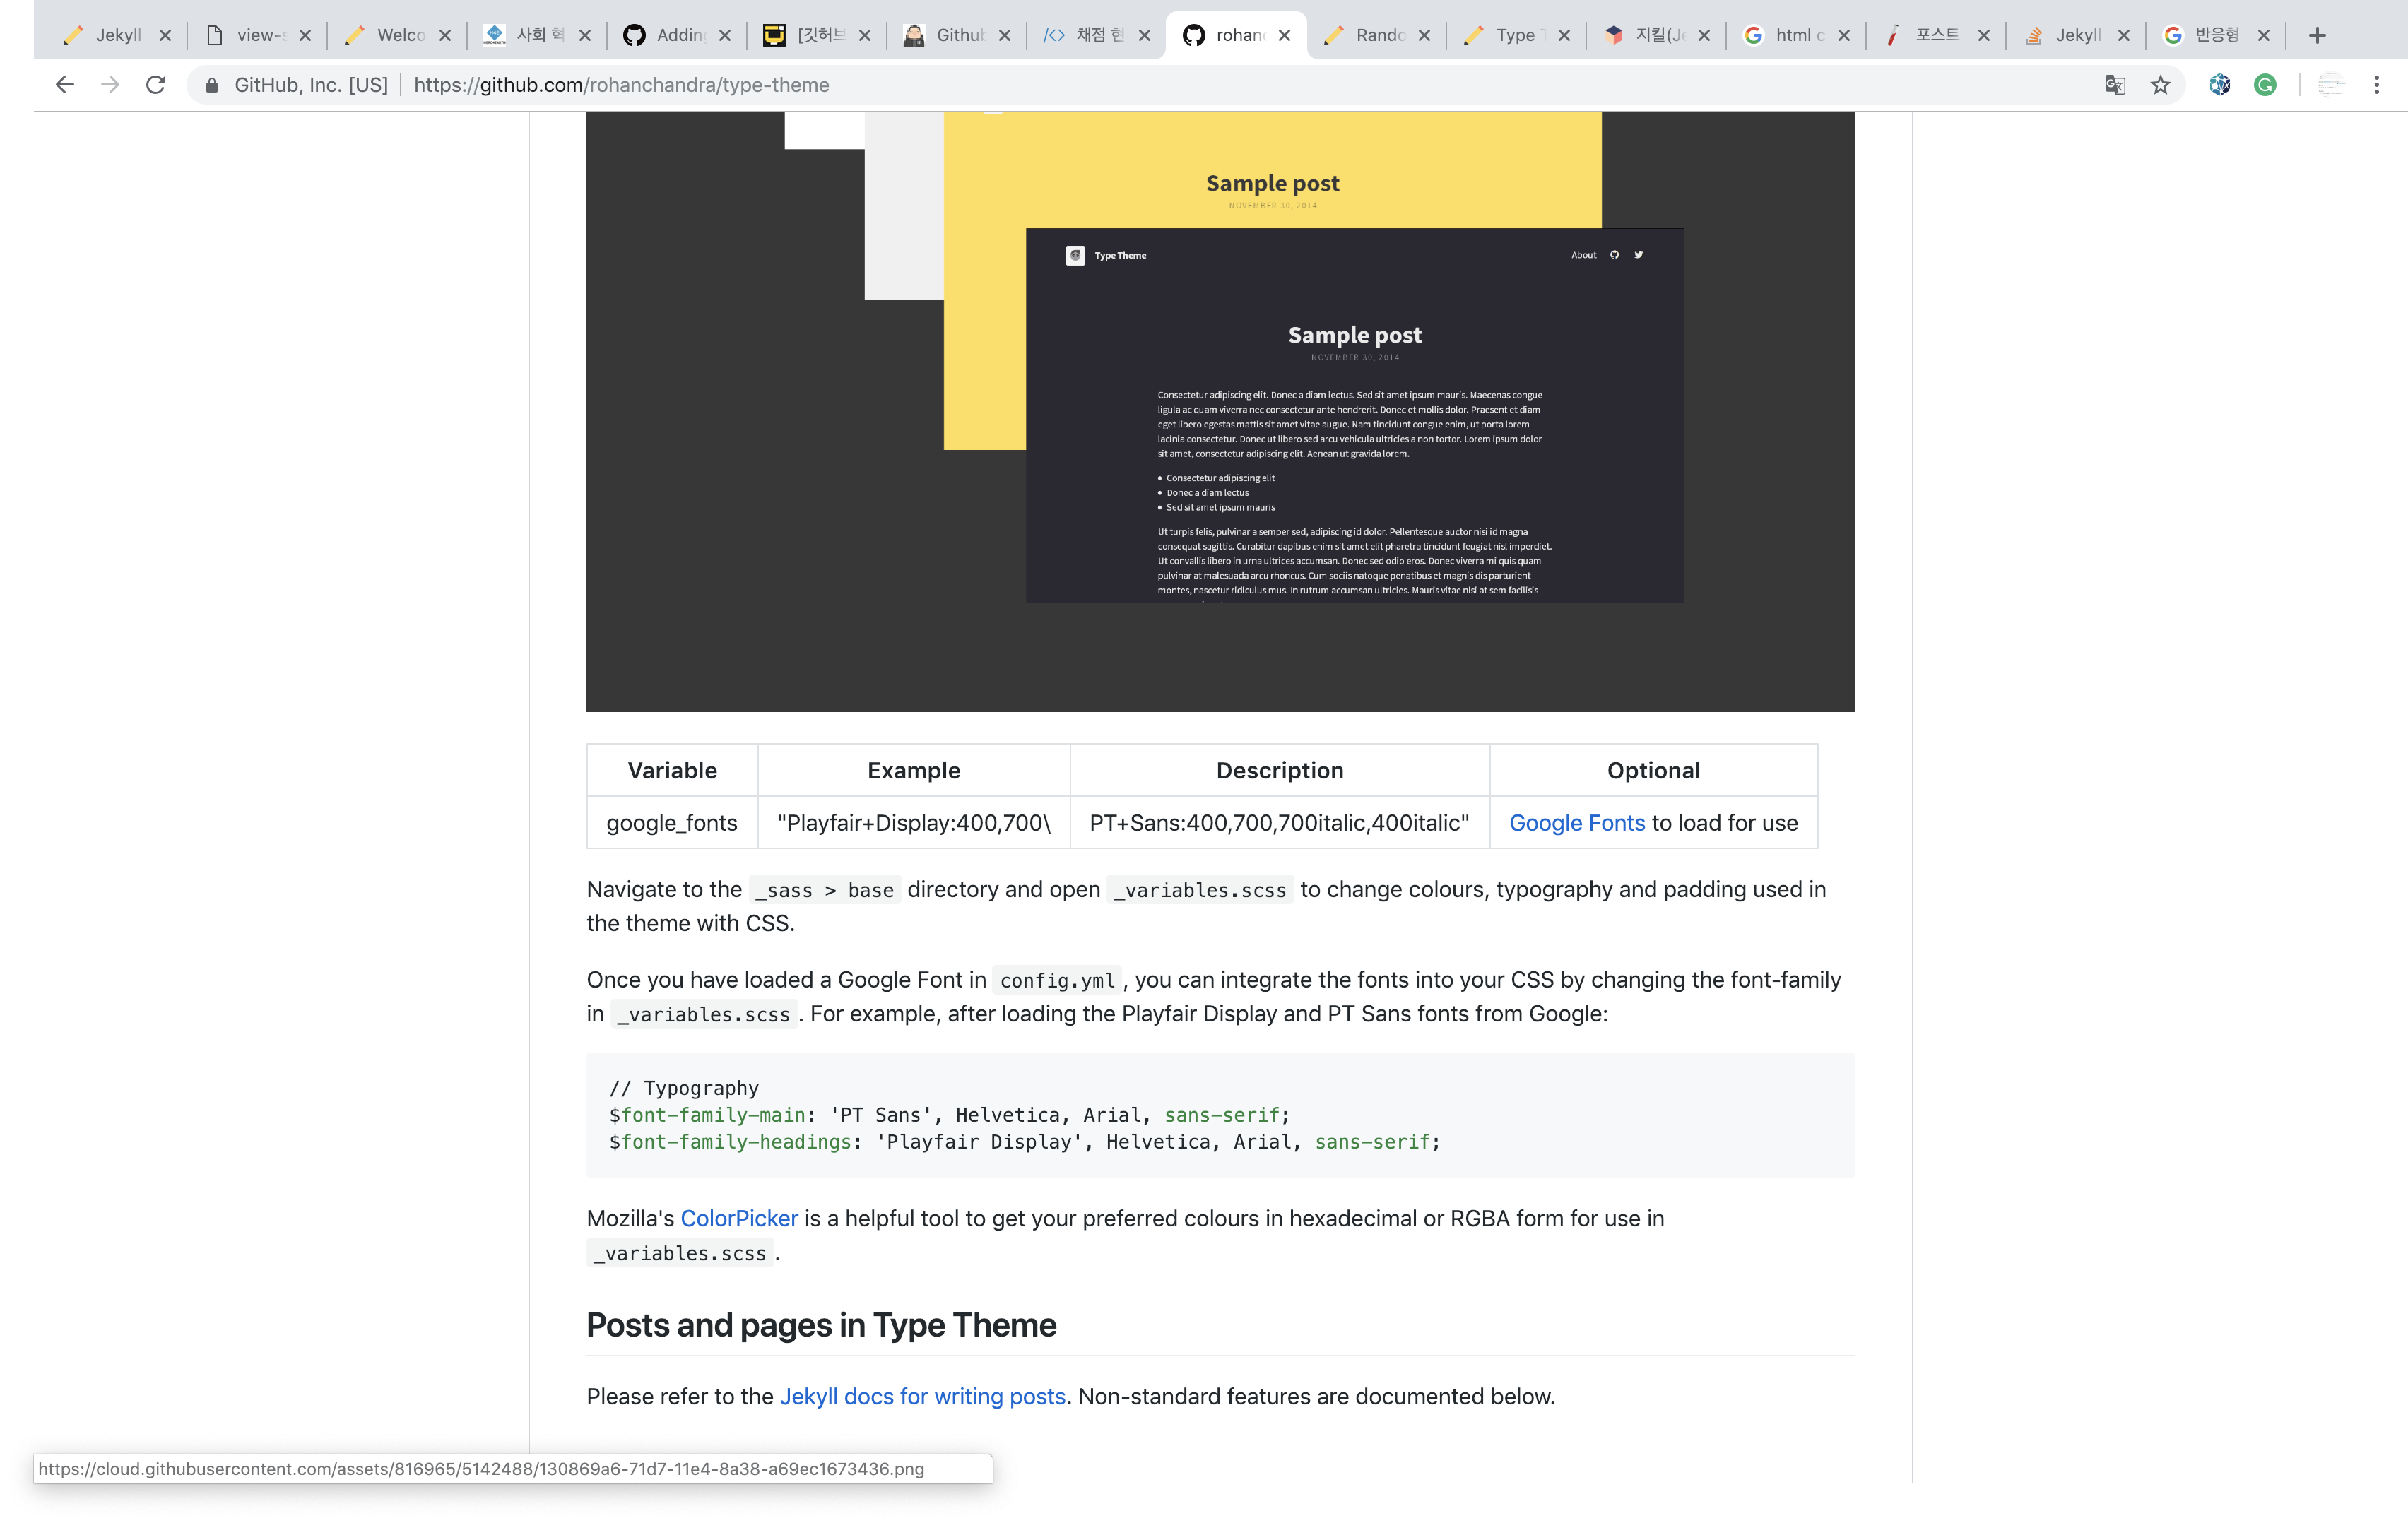The image size is (2408, 1523).
Task: Open the Chrome three-dot menu
Action: pyautogui.click(x=2376, y=85)
